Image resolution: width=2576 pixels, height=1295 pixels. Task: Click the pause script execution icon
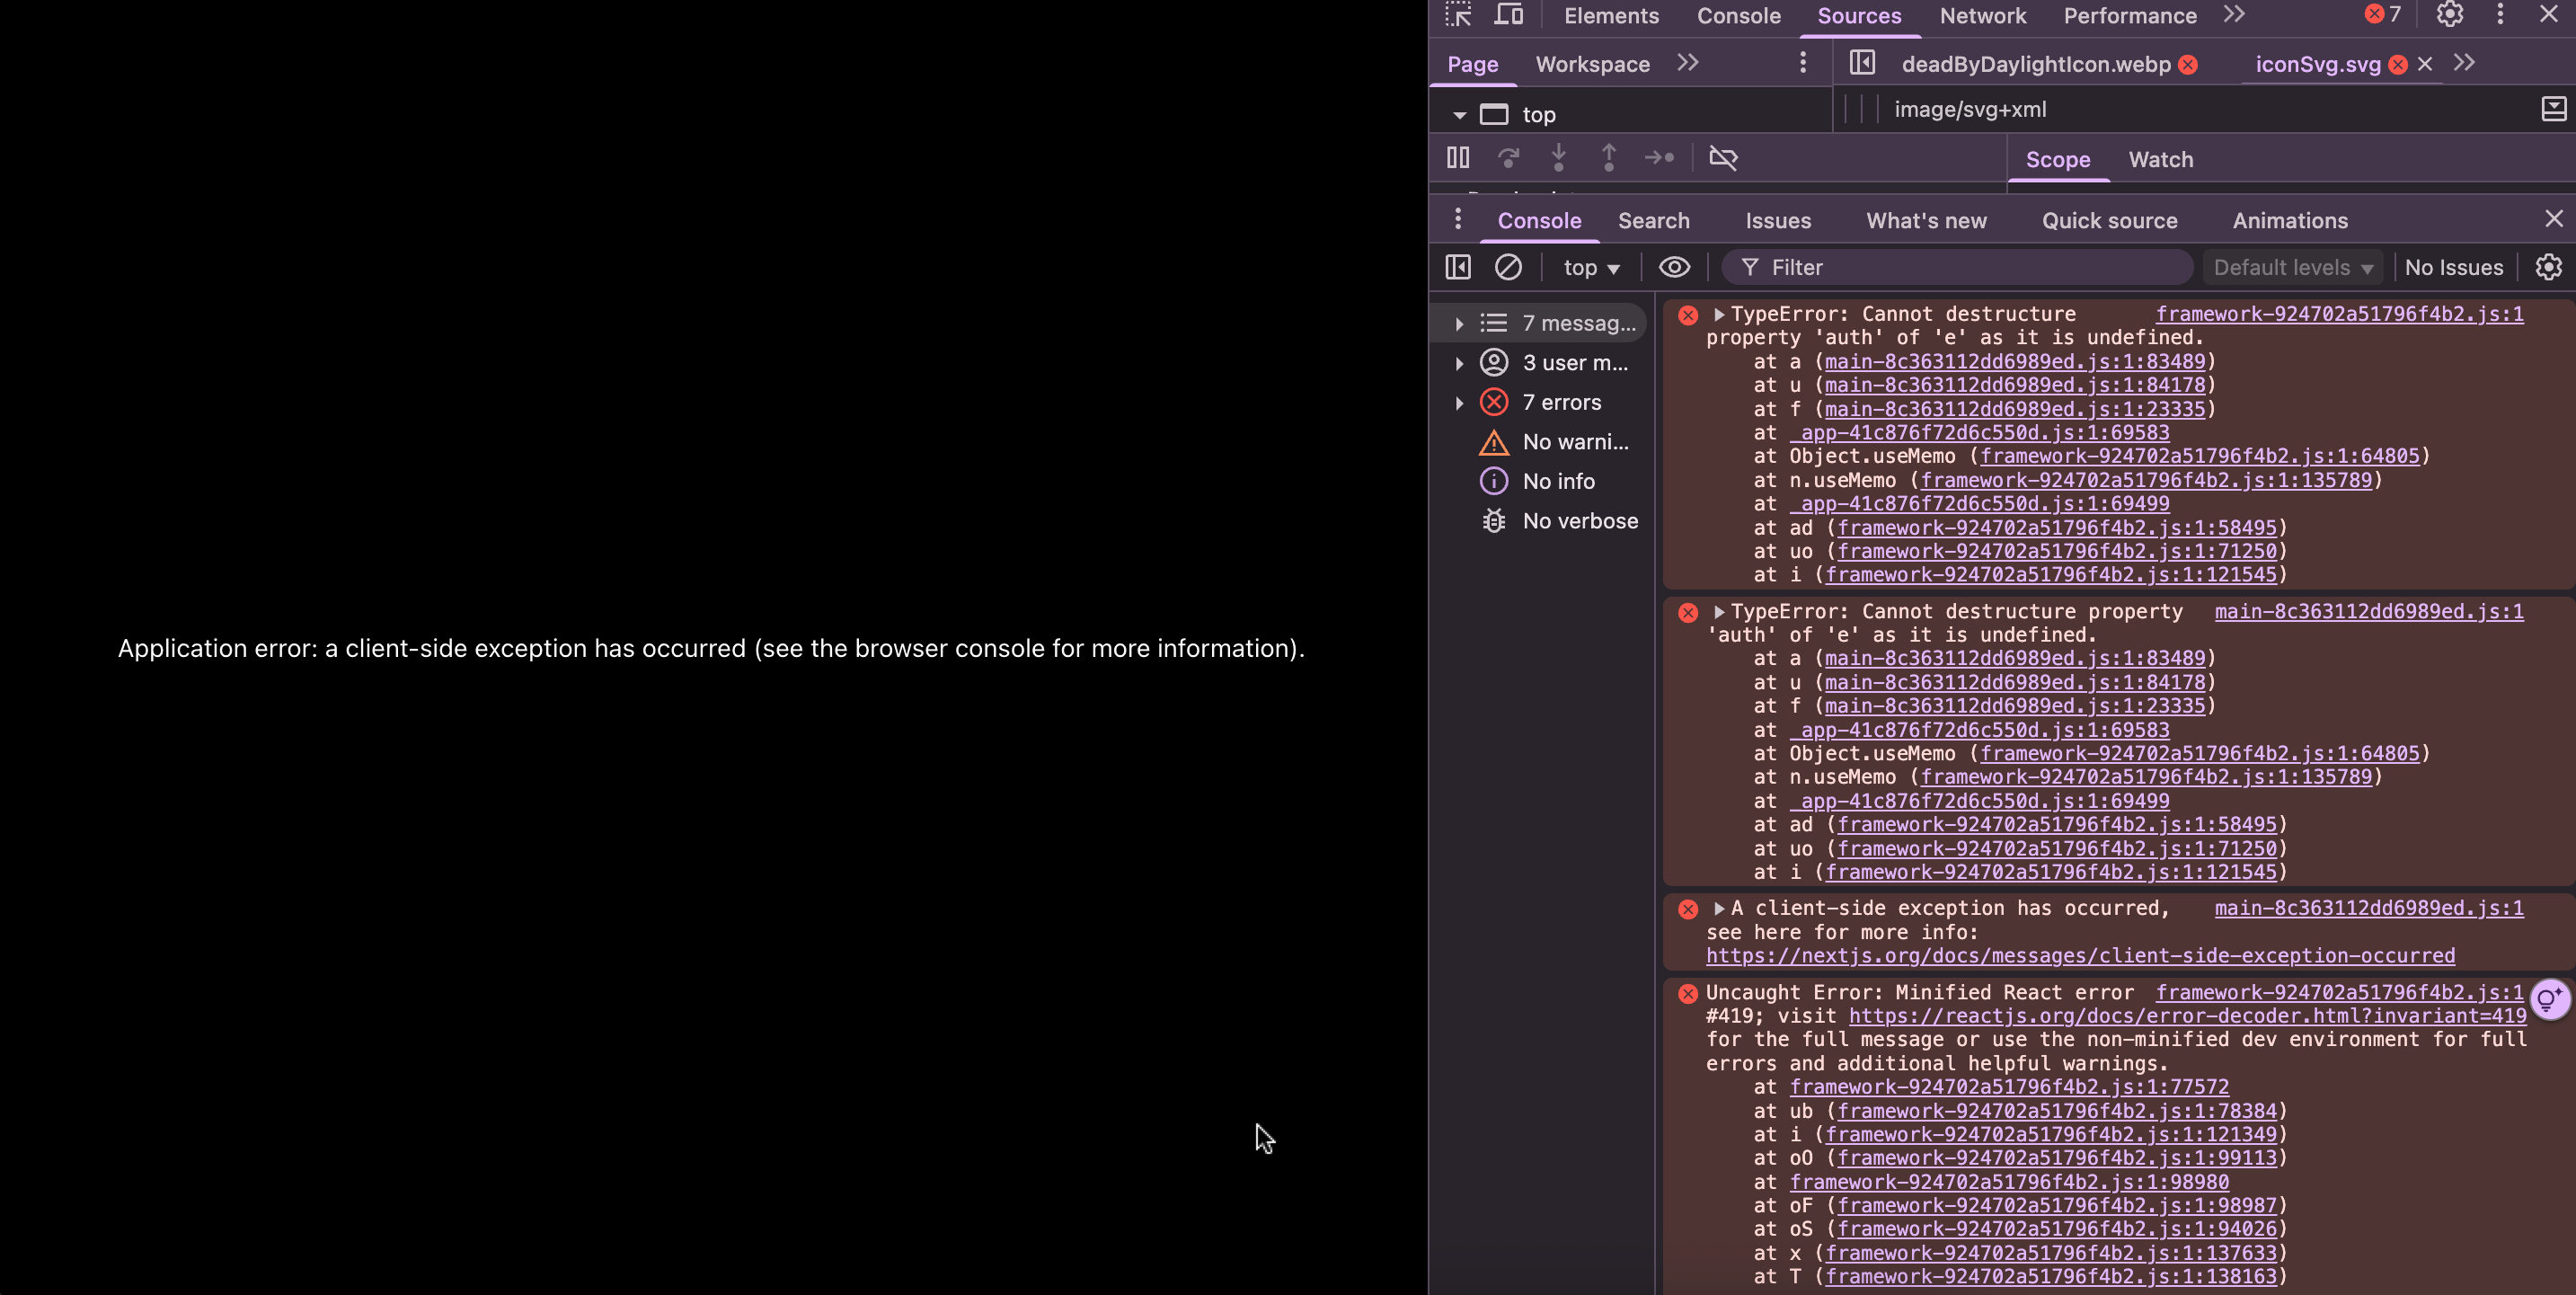pyautogui.click(x=1458, y=158)
